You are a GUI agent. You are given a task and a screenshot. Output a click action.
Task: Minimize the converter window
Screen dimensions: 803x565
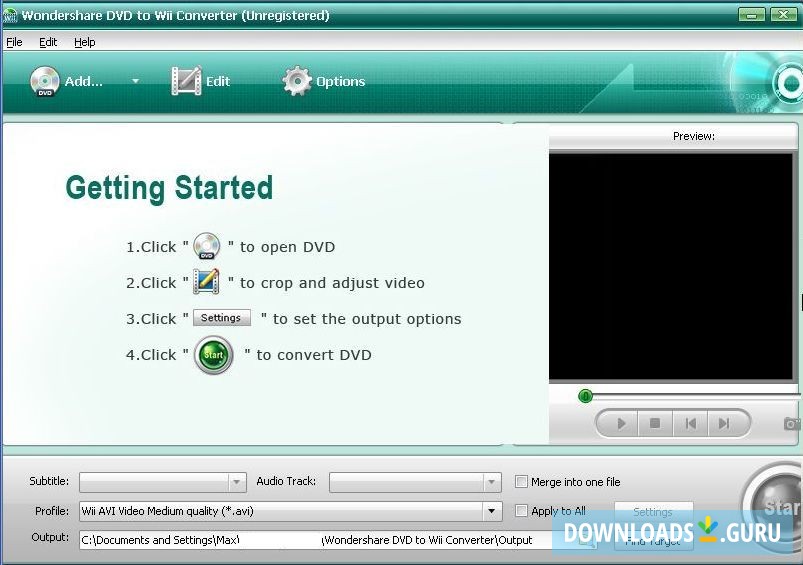point(752,15)
